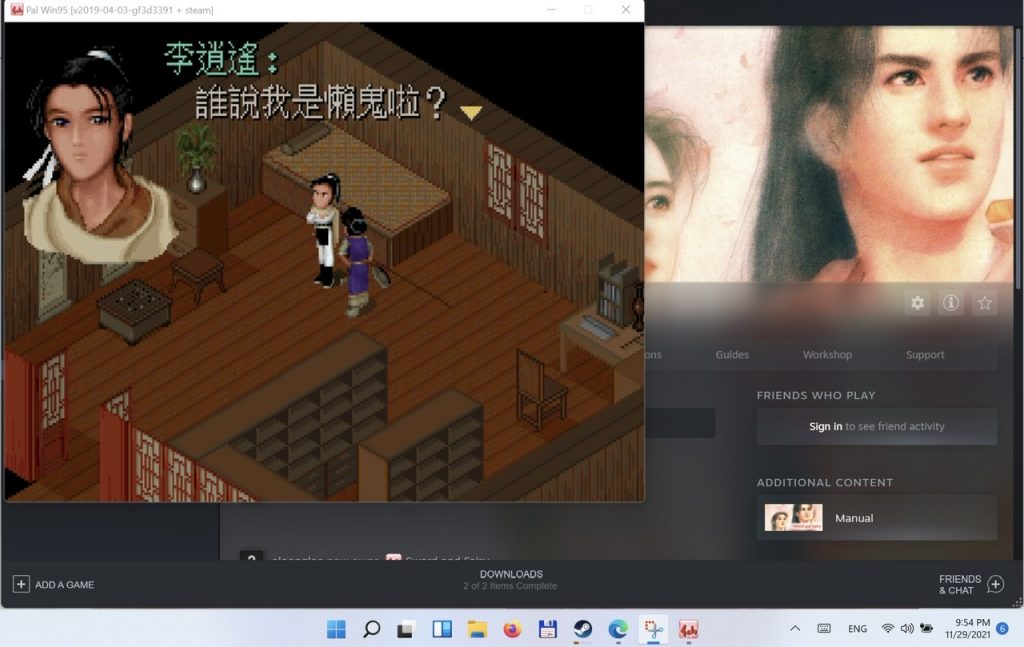Switch to Steam from the taskbar
Viewport: 1024px width, 647px height.
[583, 629]
